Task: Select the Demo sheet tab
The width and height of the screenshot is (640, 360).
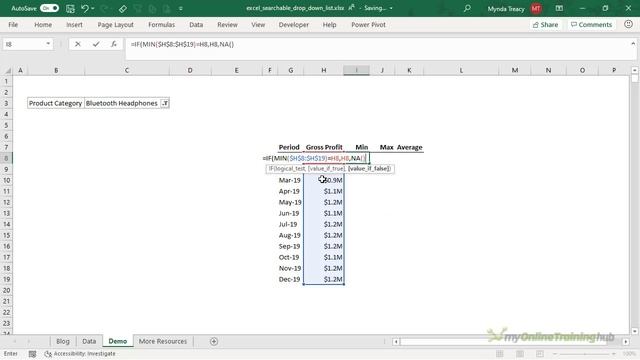Action: coord(118,341)
